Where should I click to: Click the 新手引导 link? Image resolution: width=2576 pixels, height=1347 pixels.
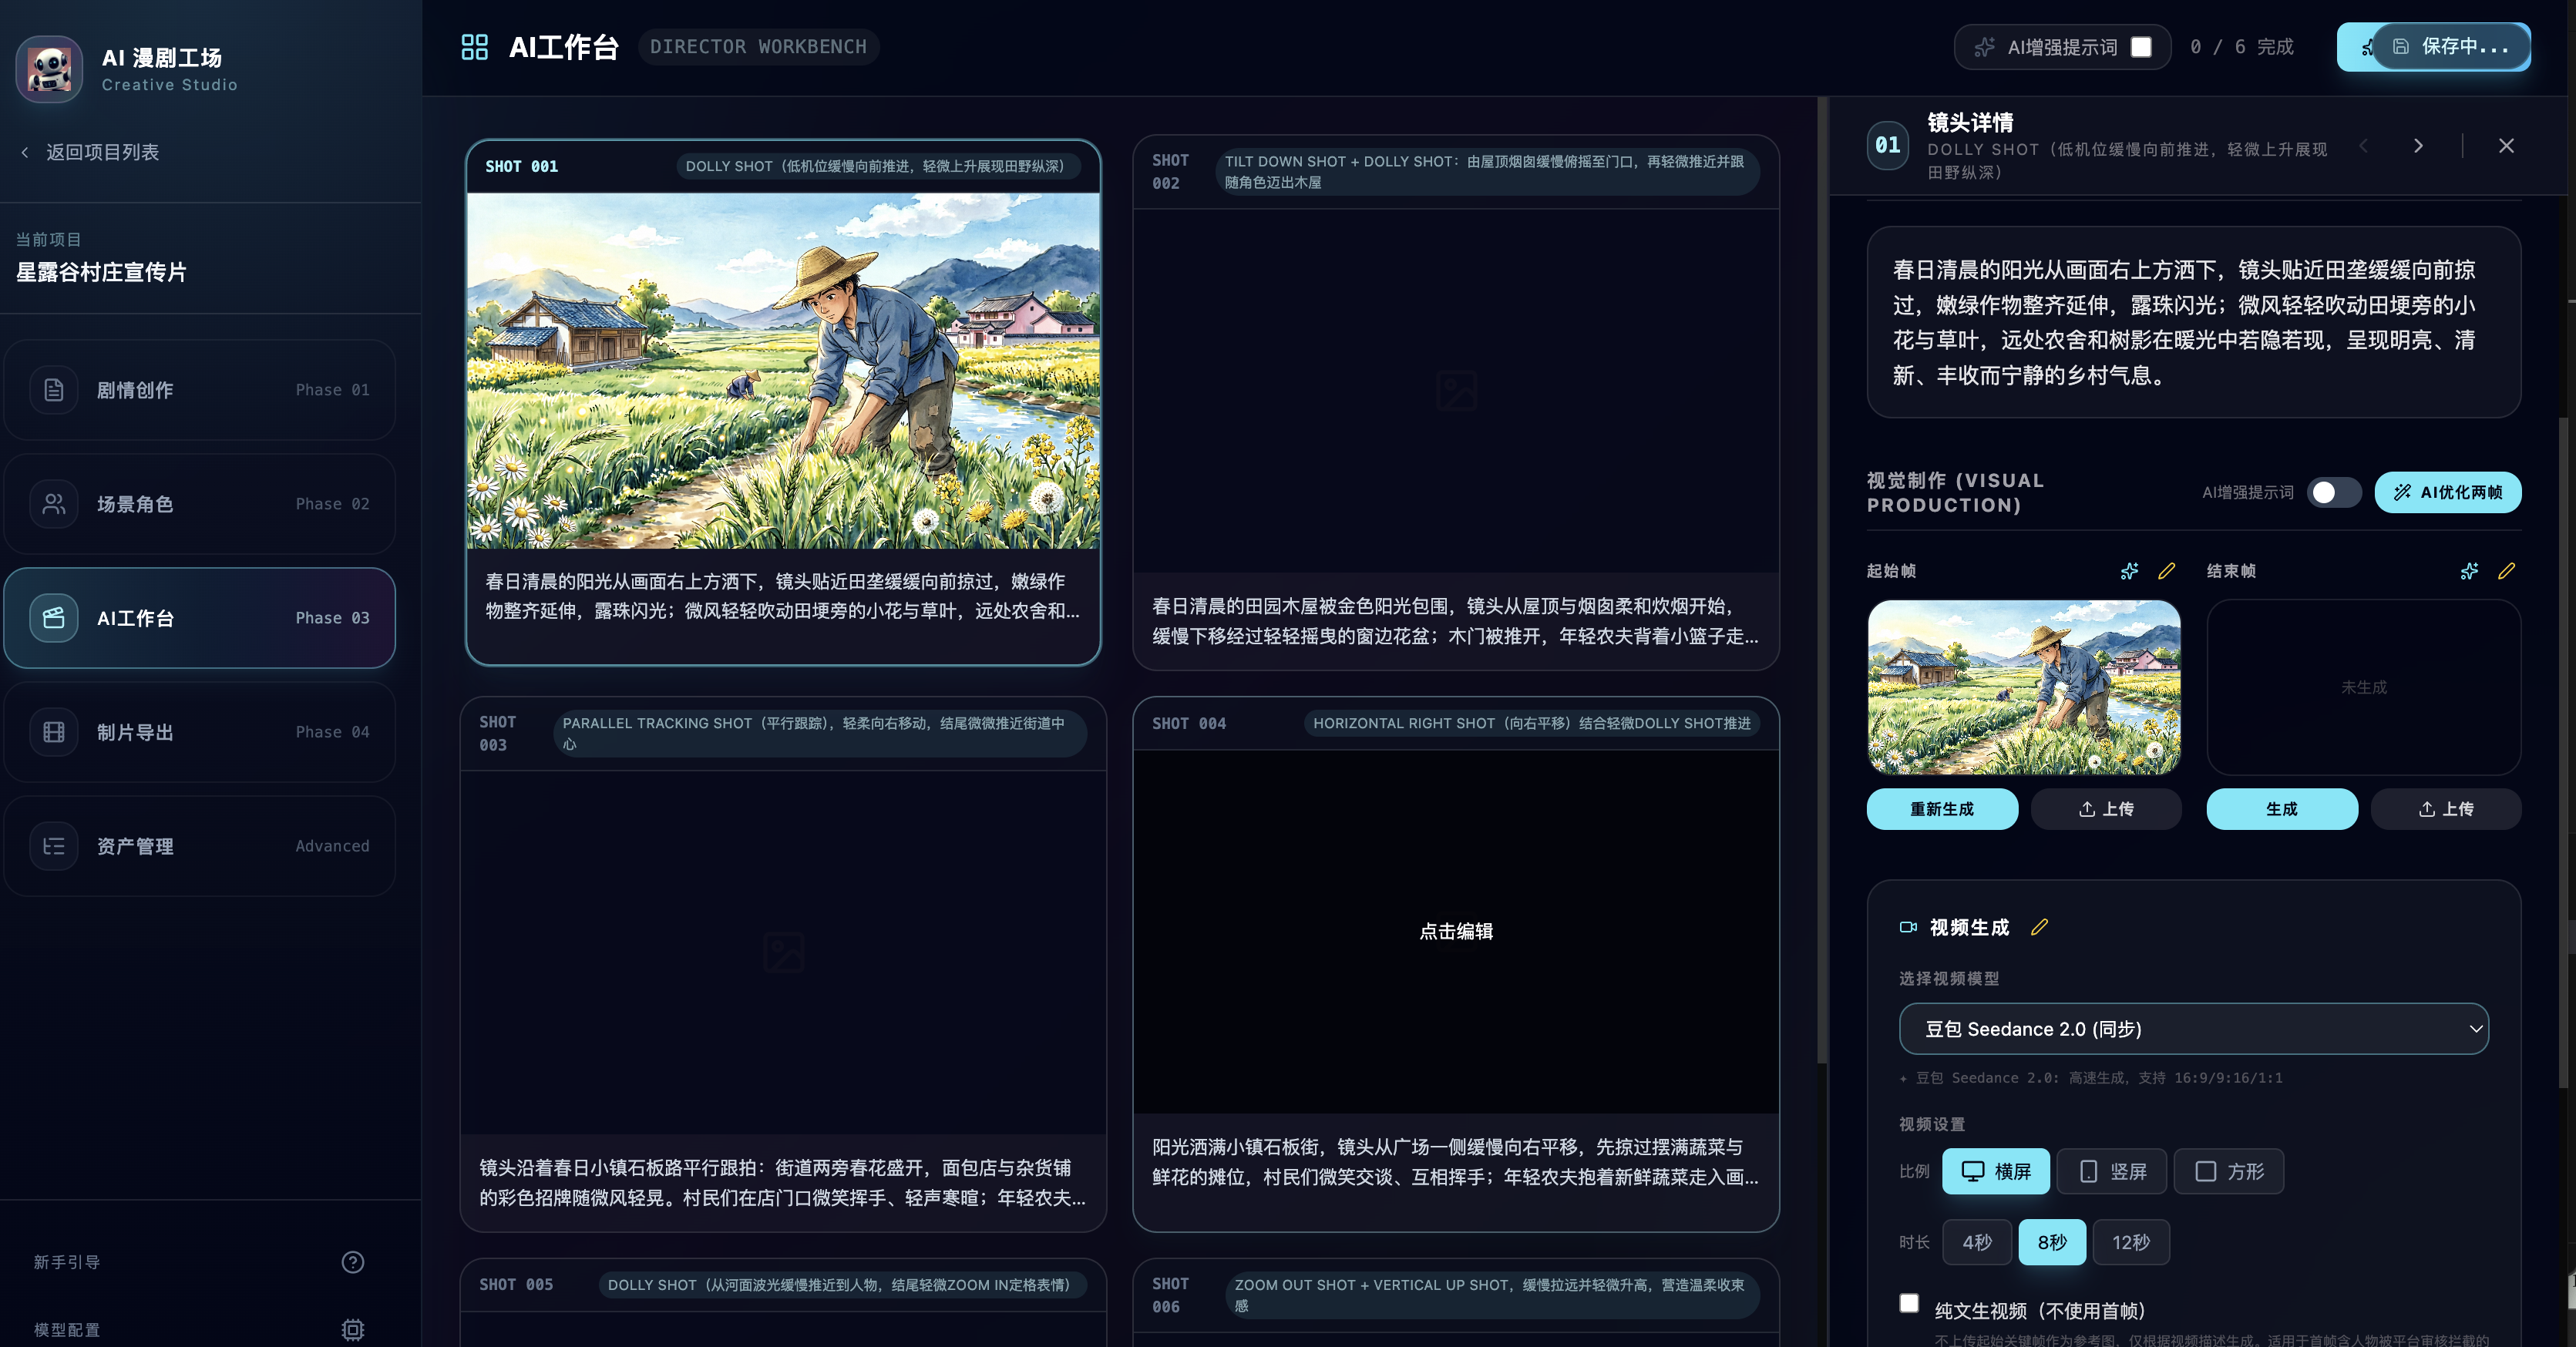point(67,1262)
